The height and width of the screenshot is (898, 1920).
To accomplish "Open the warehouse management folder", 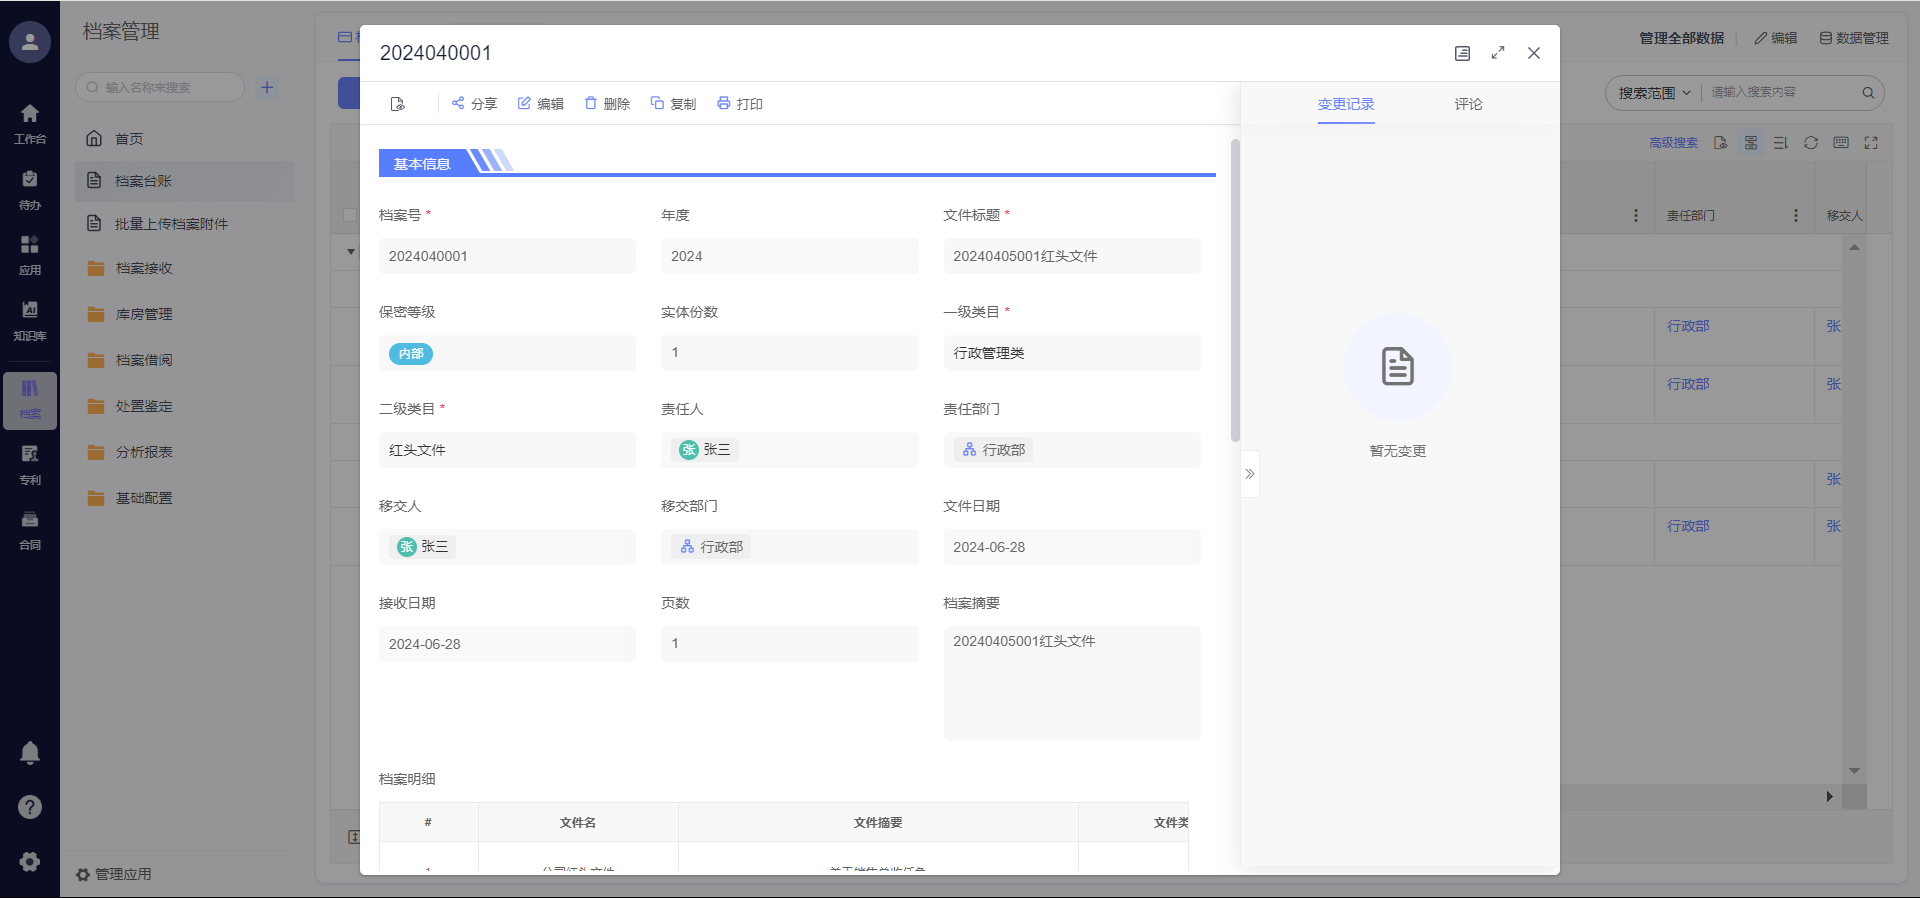I will pos(144,314).
